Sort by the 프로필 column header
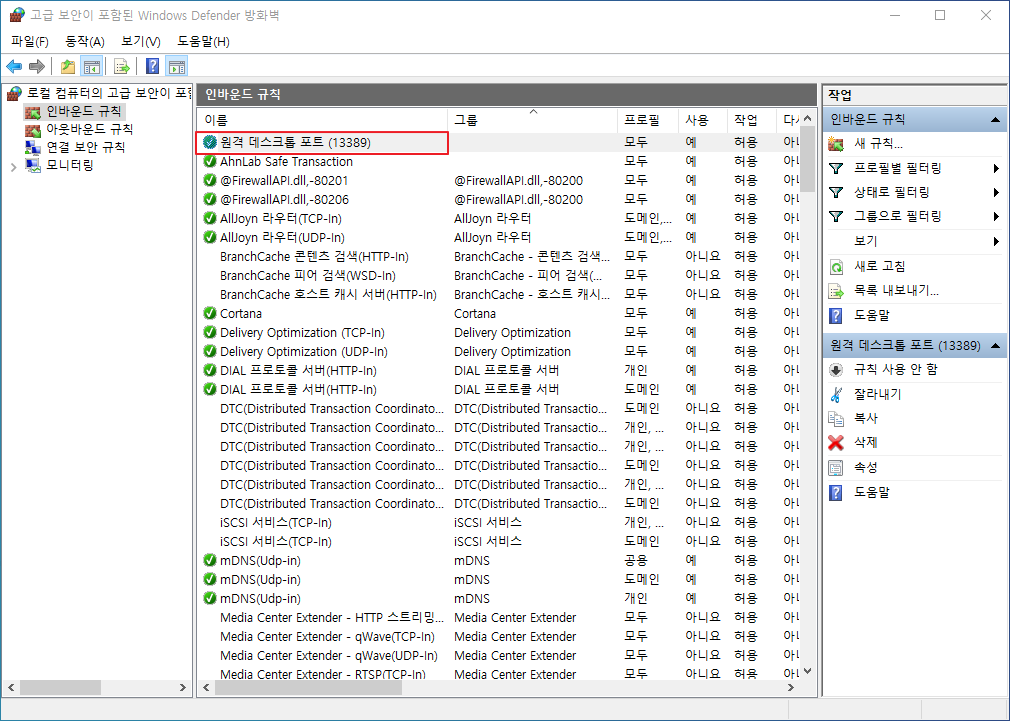 [x=647, y=120]
